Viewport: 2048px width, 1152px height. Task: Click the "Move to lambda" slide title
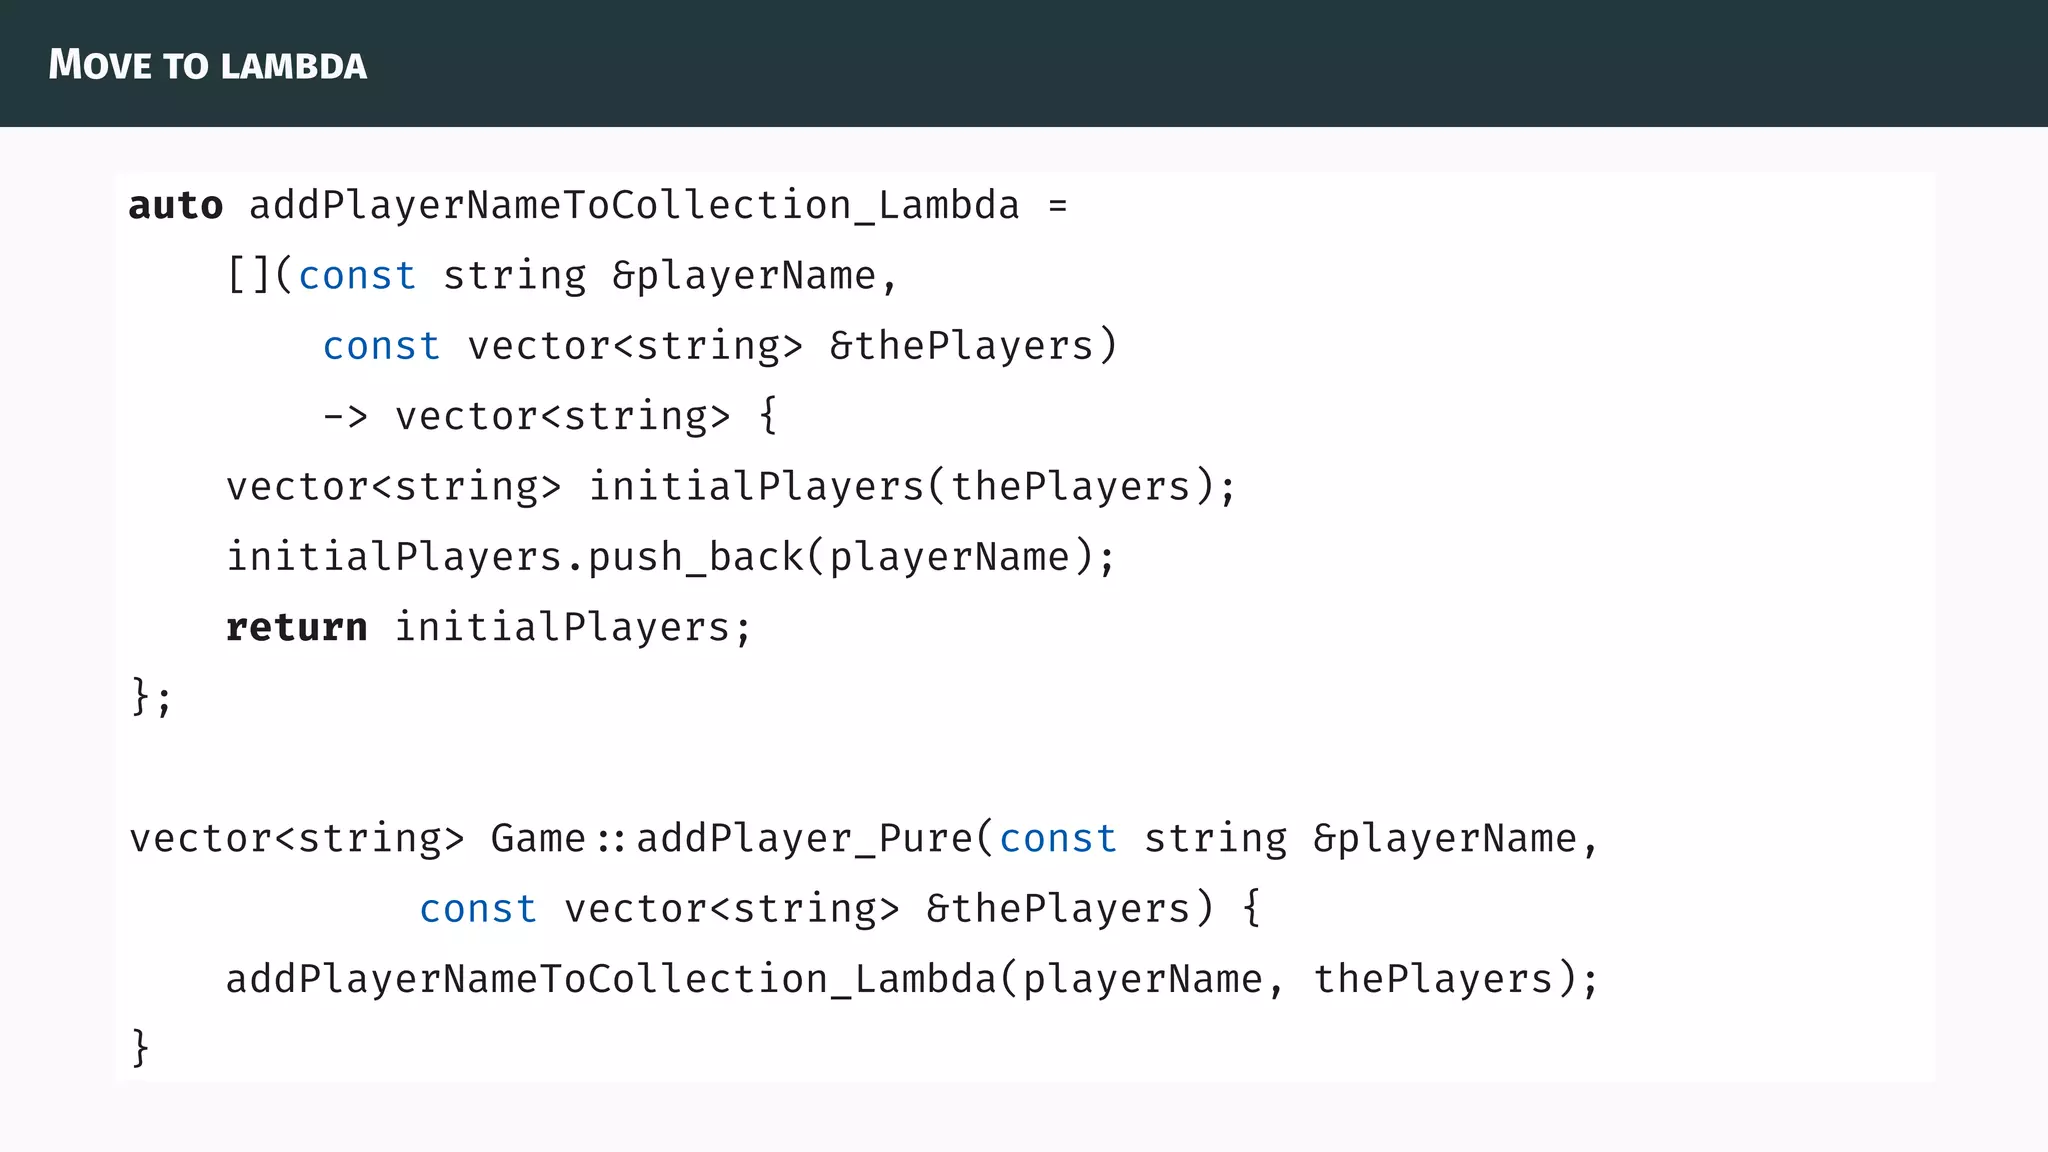tap(207, 65)
